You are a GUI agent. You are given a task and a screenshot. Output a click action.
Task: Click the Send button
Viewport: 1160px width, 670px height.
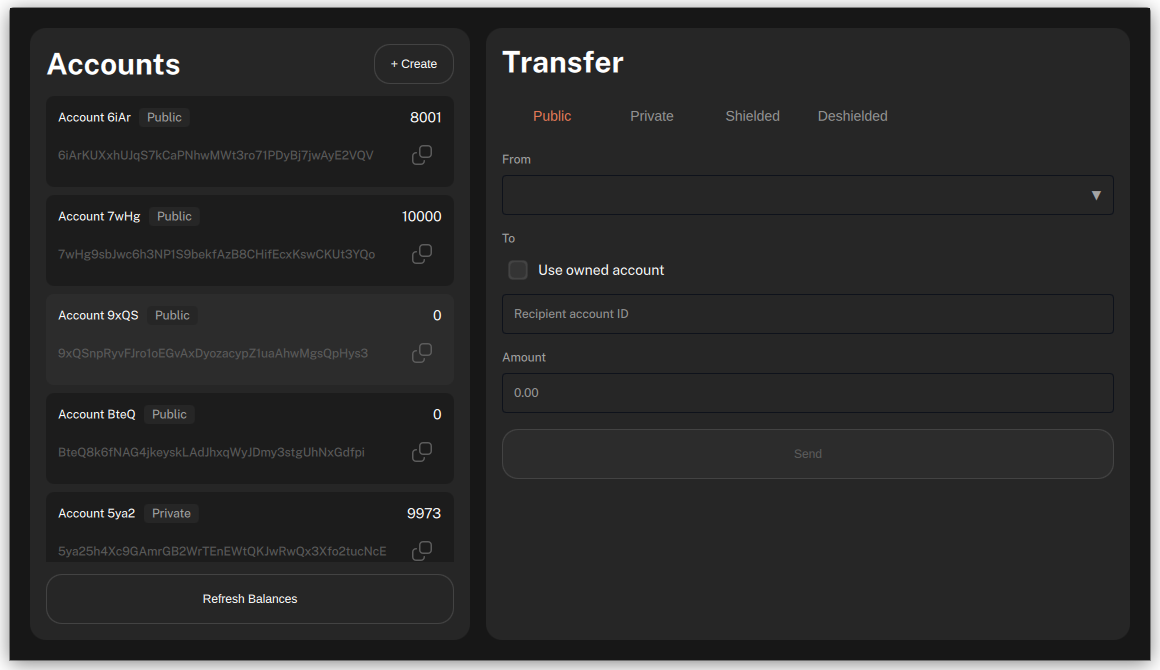[x=807, y=453]
